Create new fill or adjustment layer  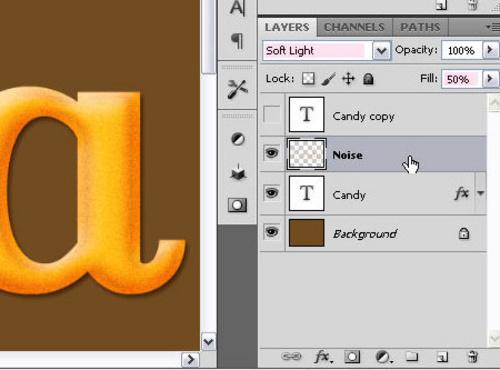coord(383,357)
